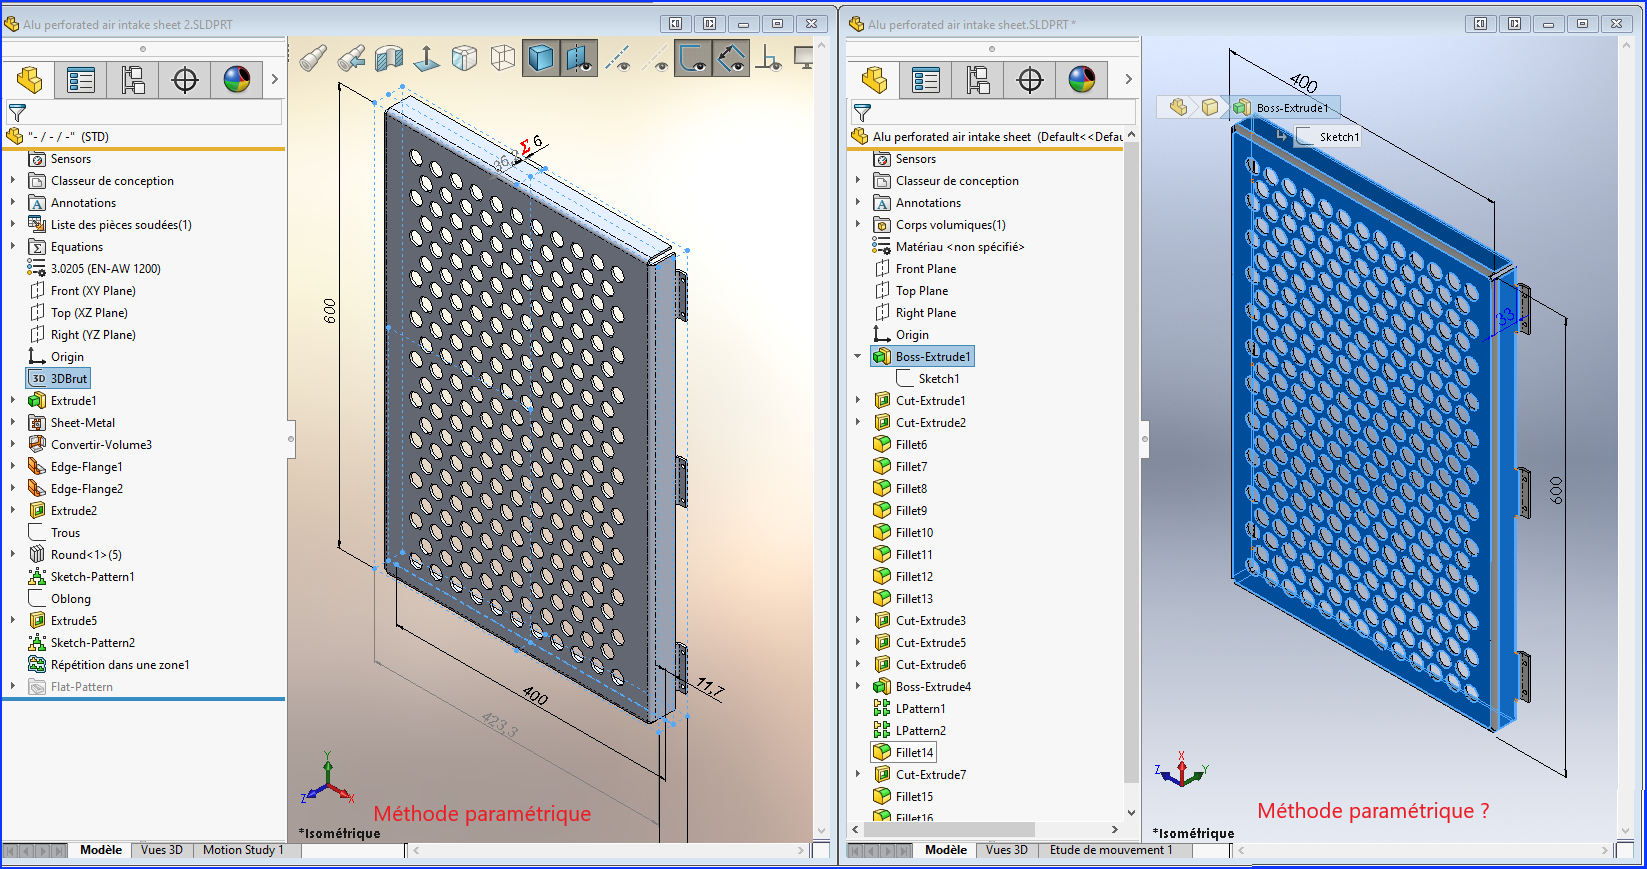Open ConfigurationManager tab in left window

coord(133,80)
